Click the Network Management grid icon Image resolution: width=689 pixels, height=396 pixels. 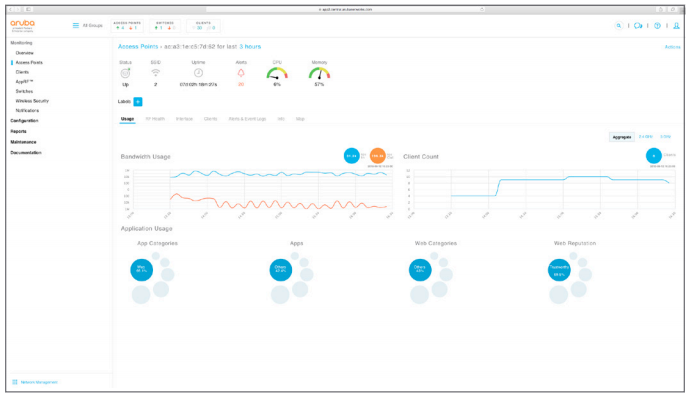pyautogui.click(x=15, y=382)
